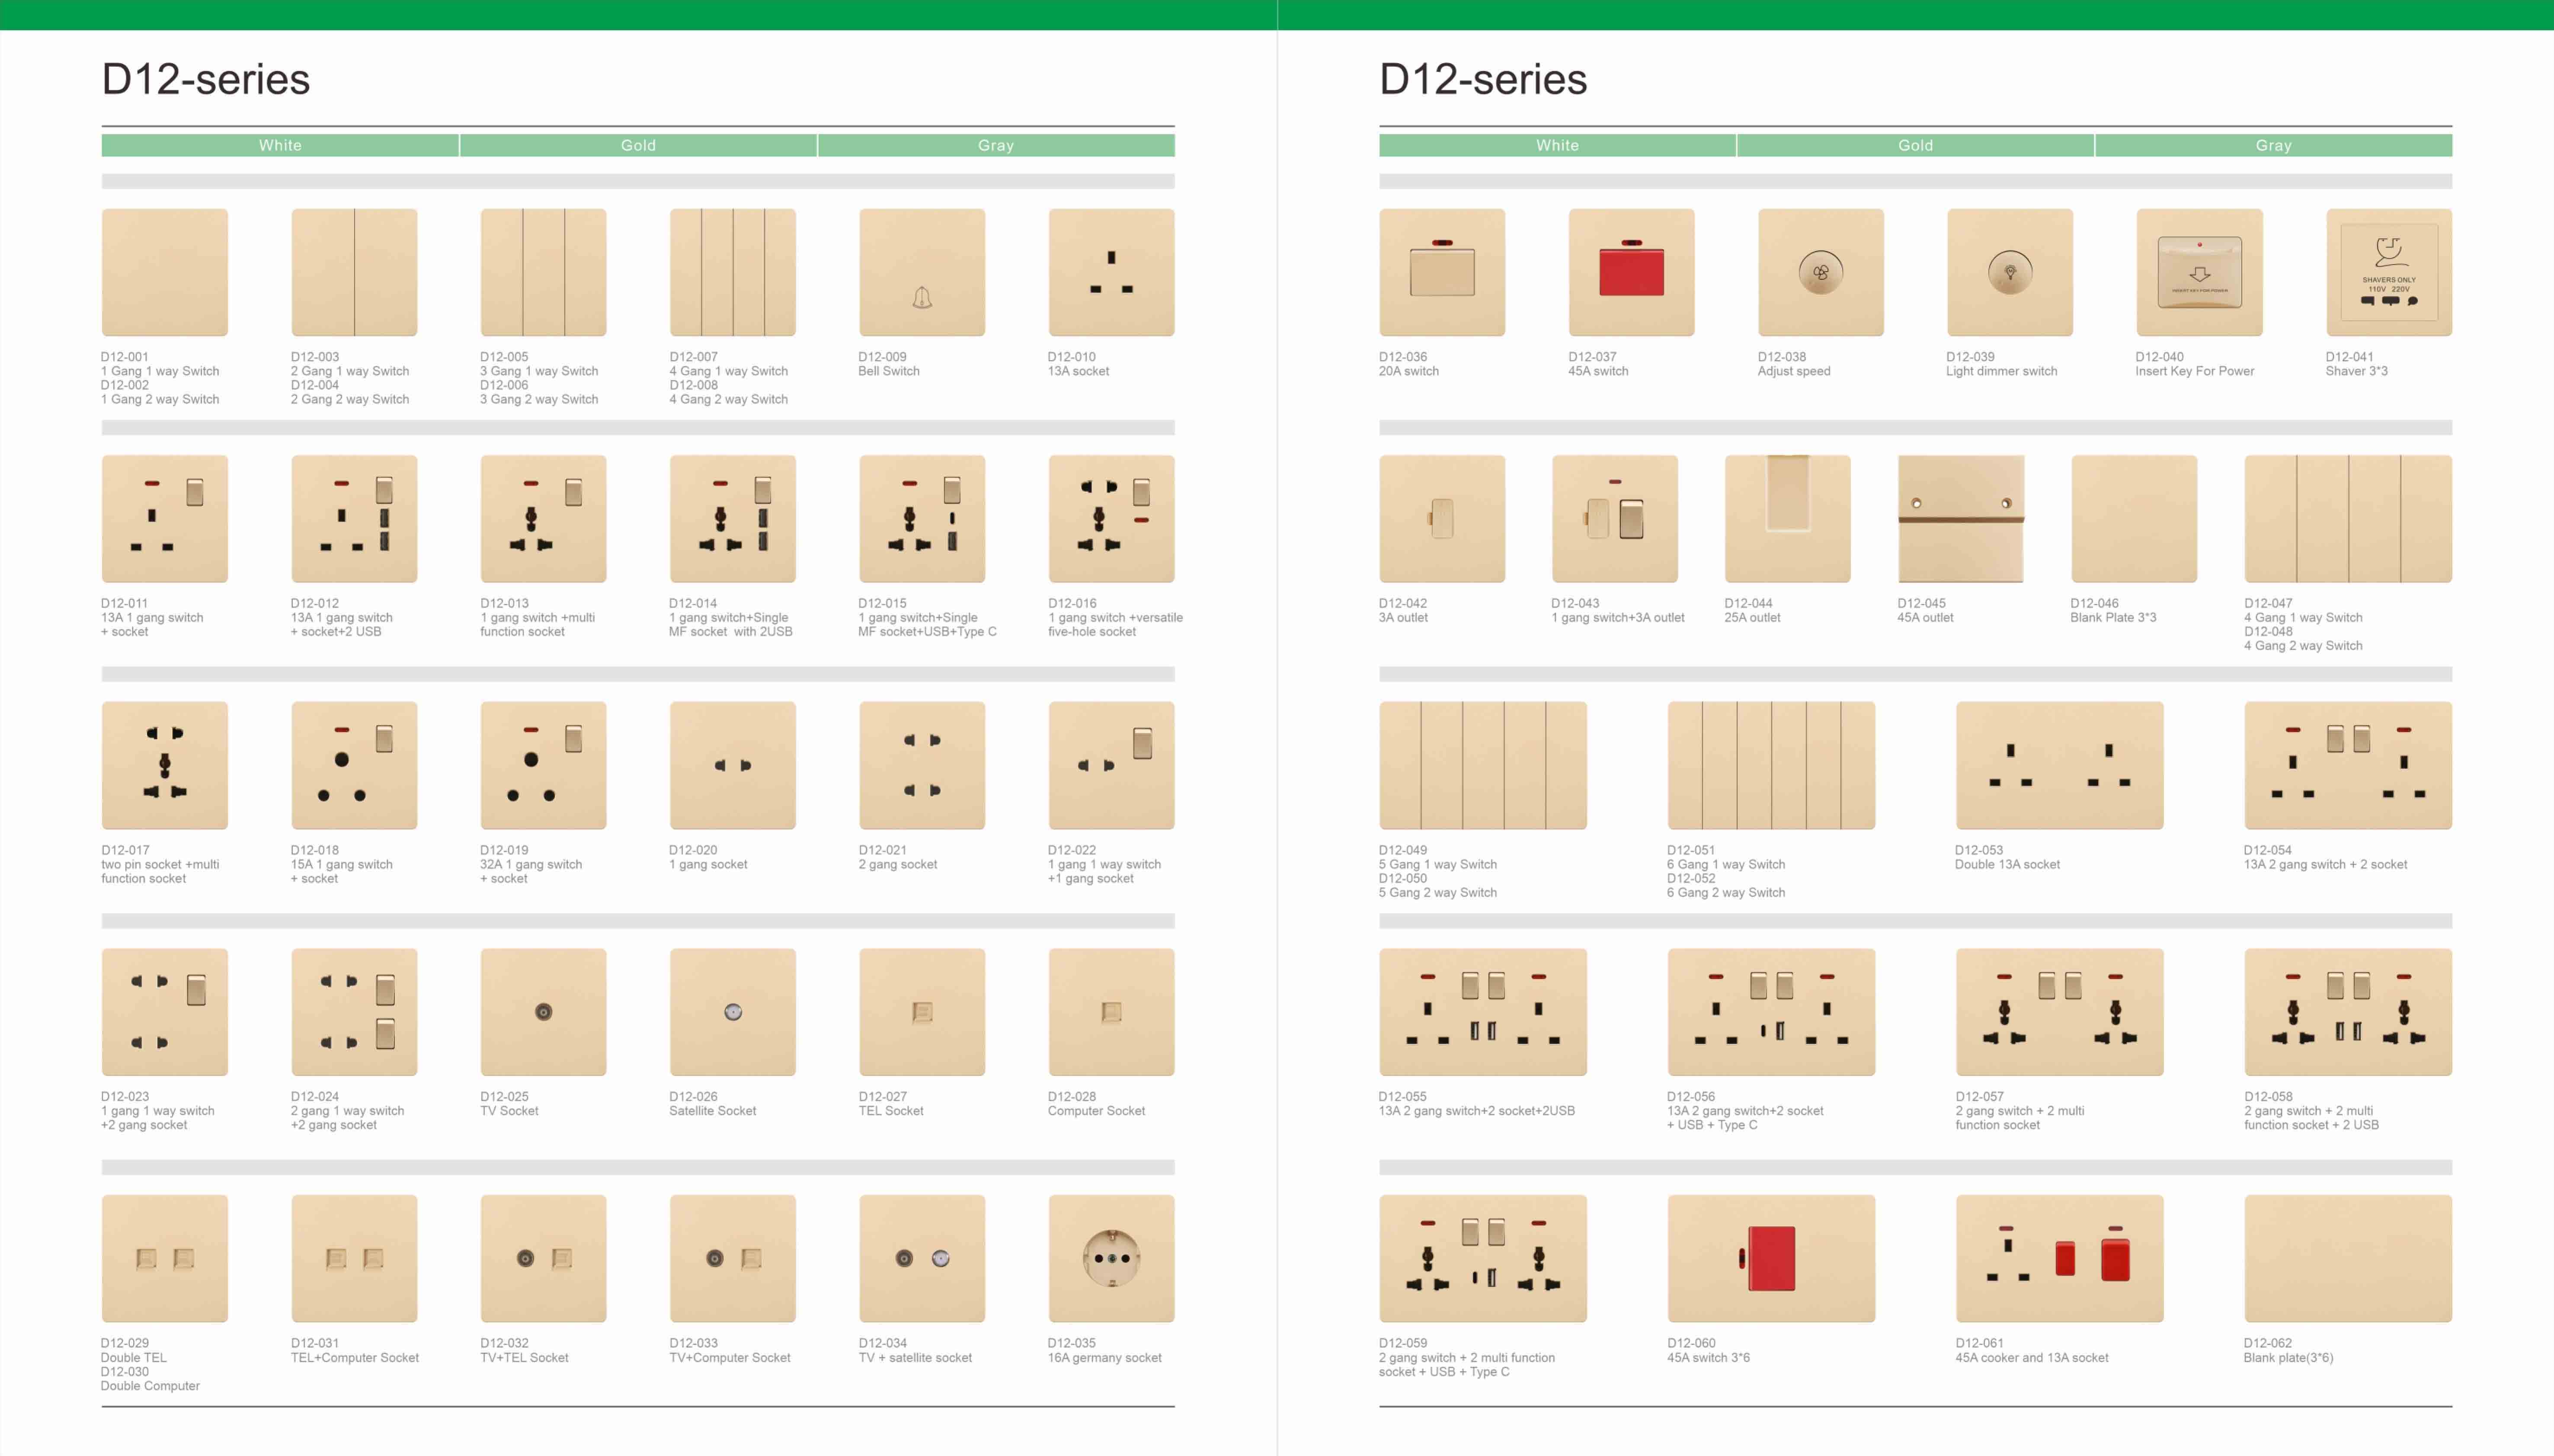Image resolution: width=2554 pixels, height=1456 pixels.
Task: Click the D12-023 product code text
Action: [x=125, y=1097]
